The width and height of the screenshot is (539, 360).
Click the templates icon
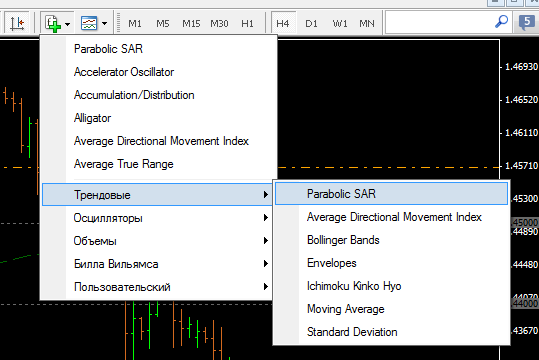pos(89,23)
